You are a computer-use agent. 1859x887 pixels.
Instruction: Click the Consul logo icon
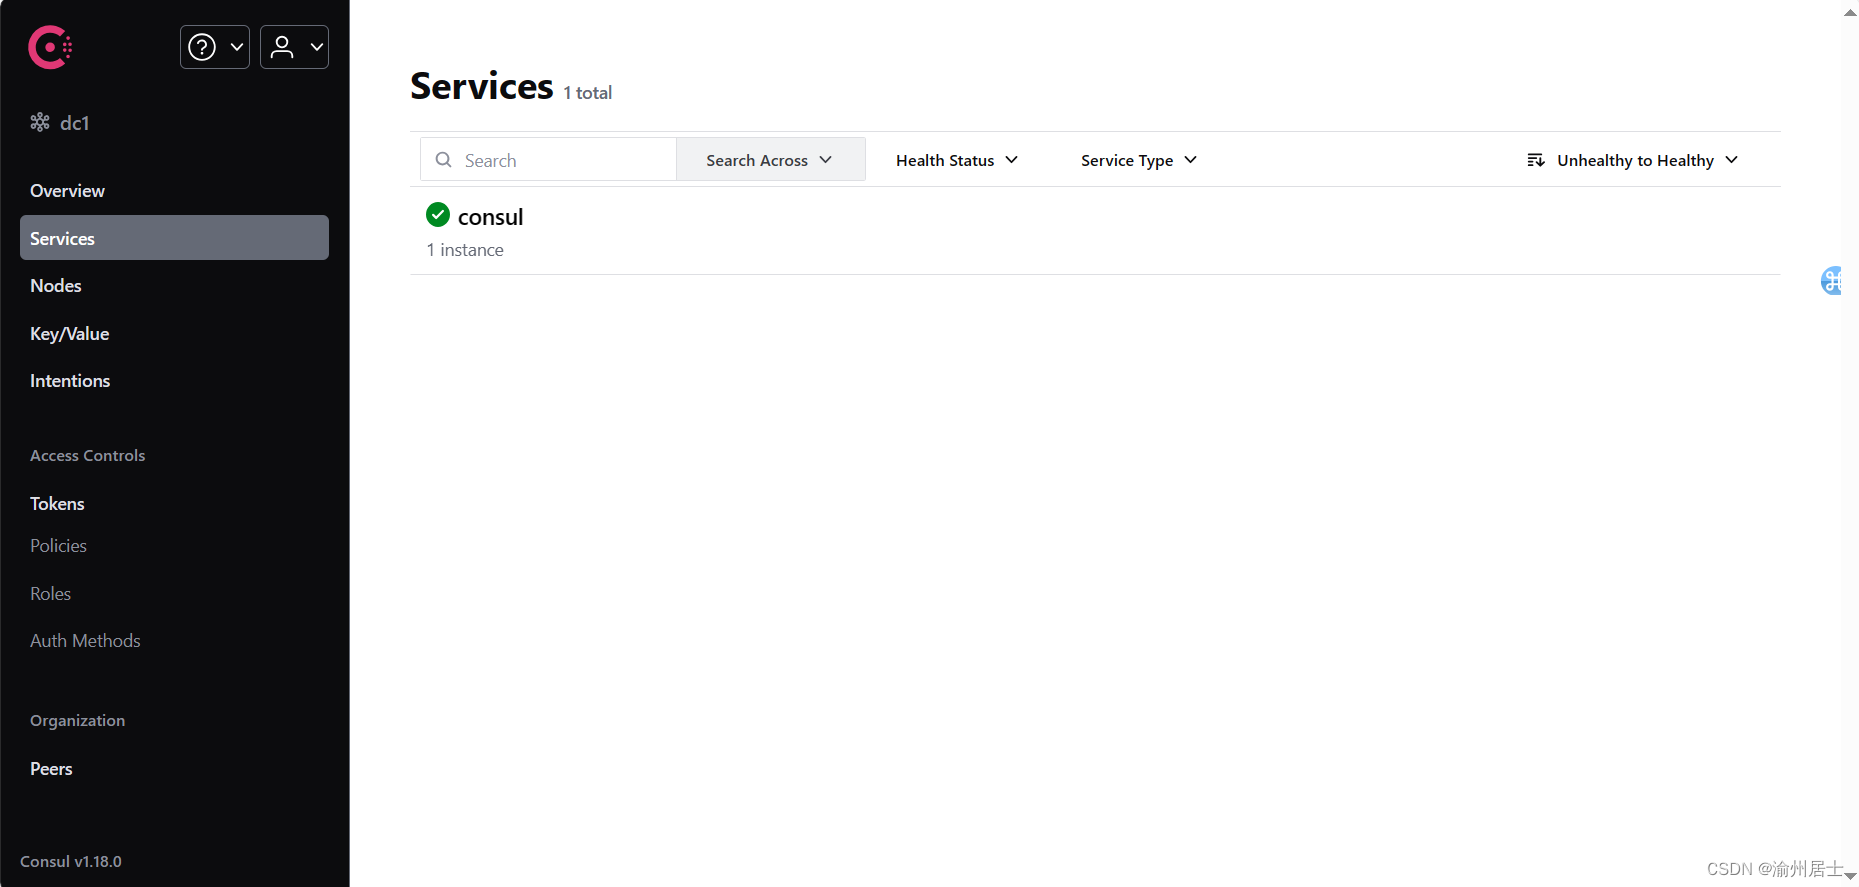coord(50,47)
